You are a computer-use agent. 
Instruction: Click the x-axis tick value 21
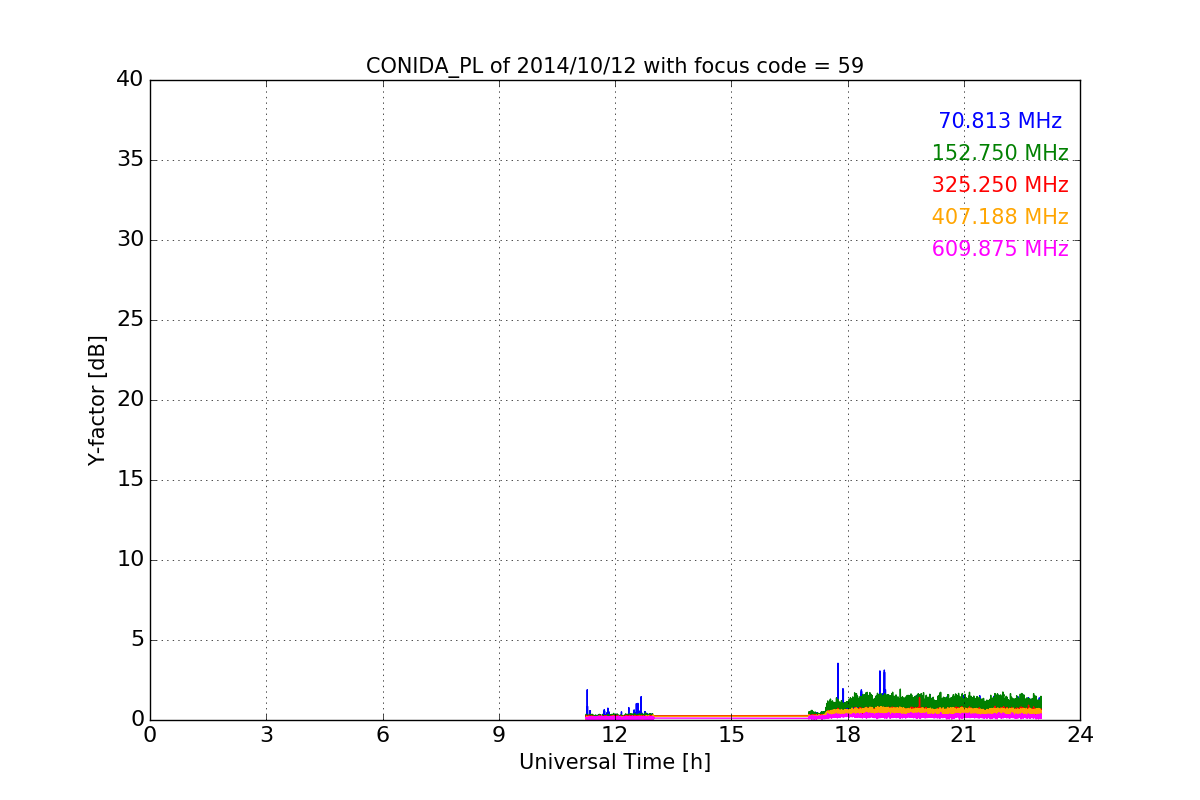coord(964,734)
